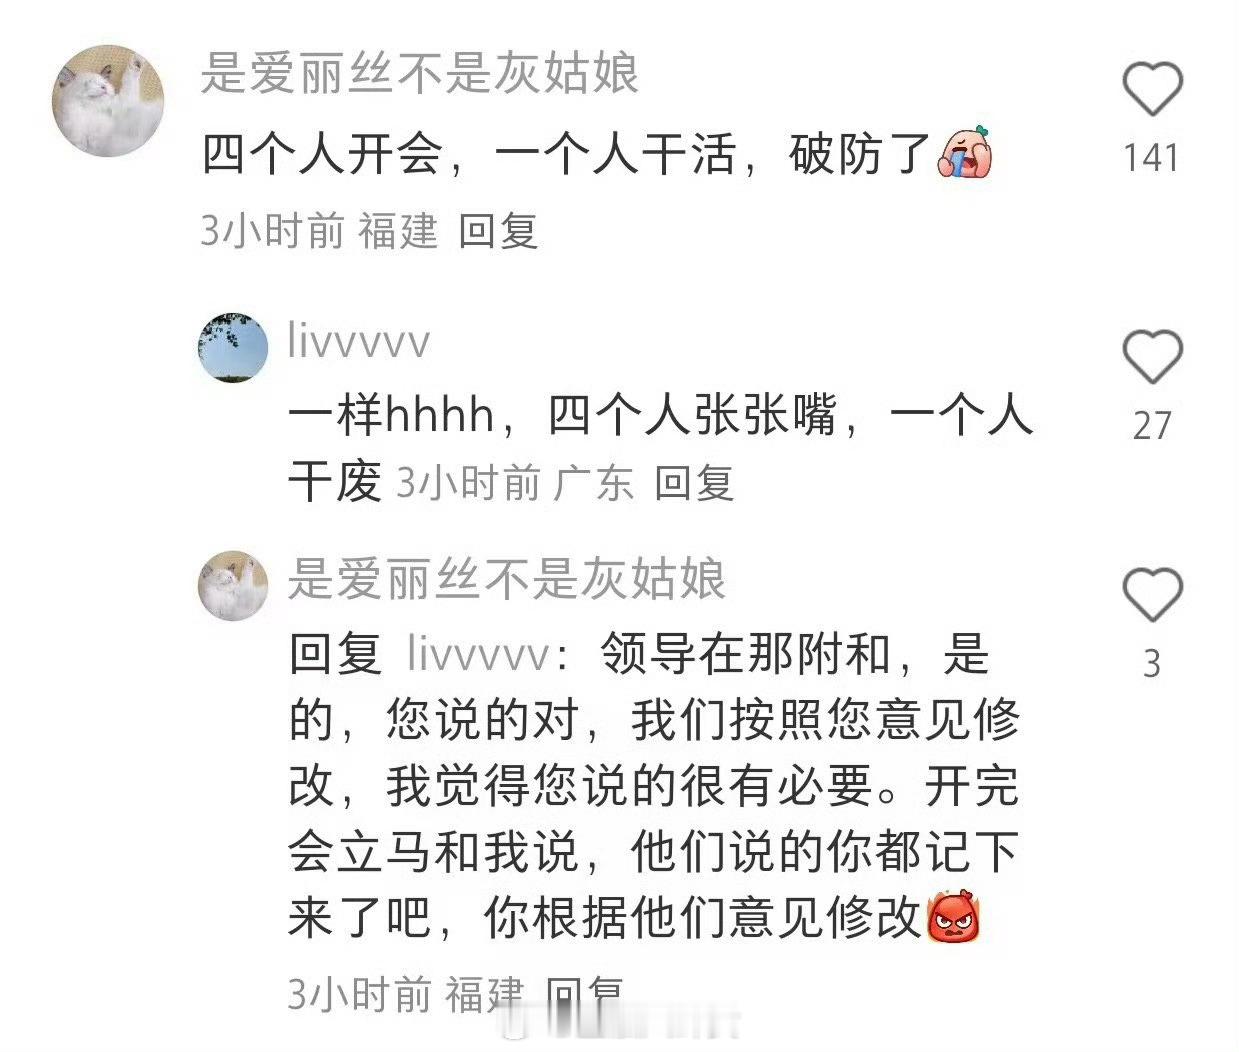Open the white cat avatar on the top comment
Viewport: 1239px width, 1052px height.
coord(108,100)
